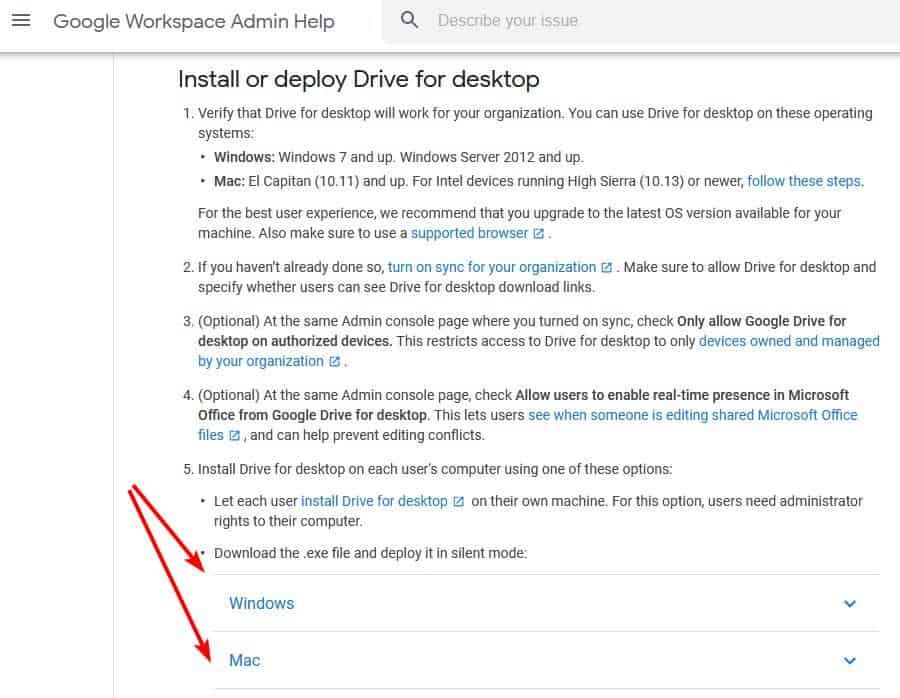900x698 pixels.
Task: Click the 'Install or deploy Drive for desktop' heading
Action: point(359,79)
